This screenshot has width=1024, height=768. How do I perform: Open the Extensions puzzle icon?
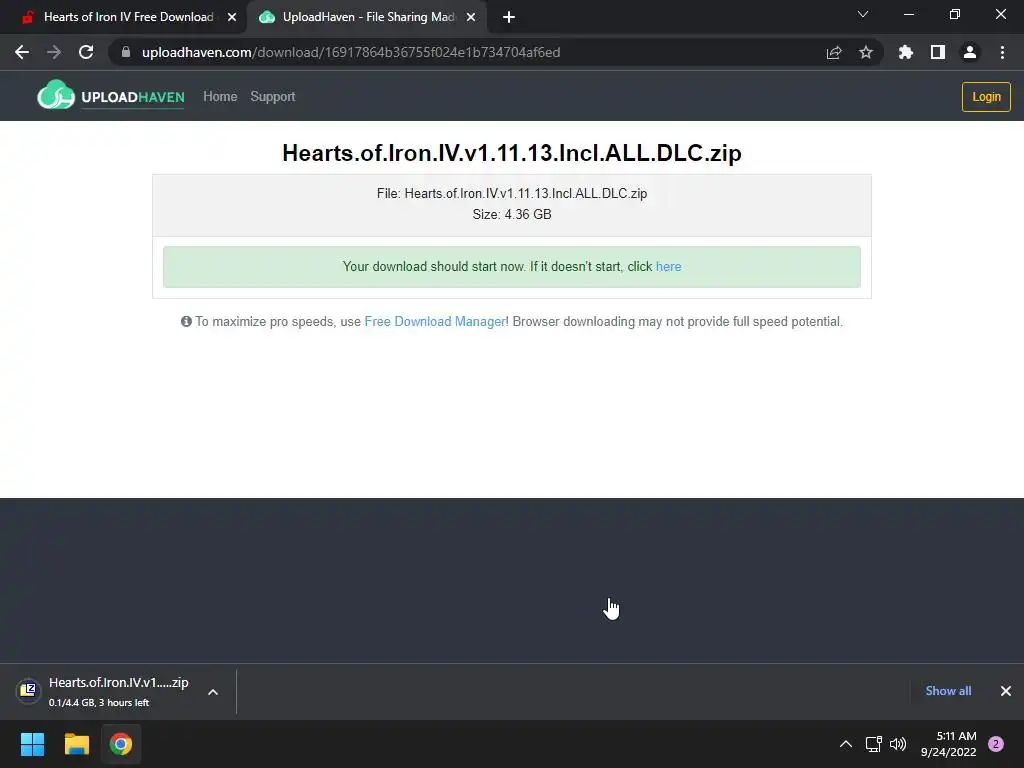click(x=906, y=52)
